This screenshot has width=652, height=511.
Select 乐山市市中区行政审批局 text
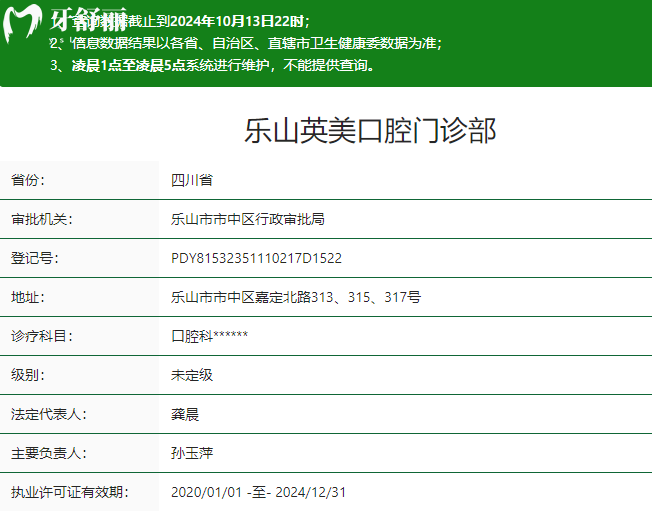248,219
